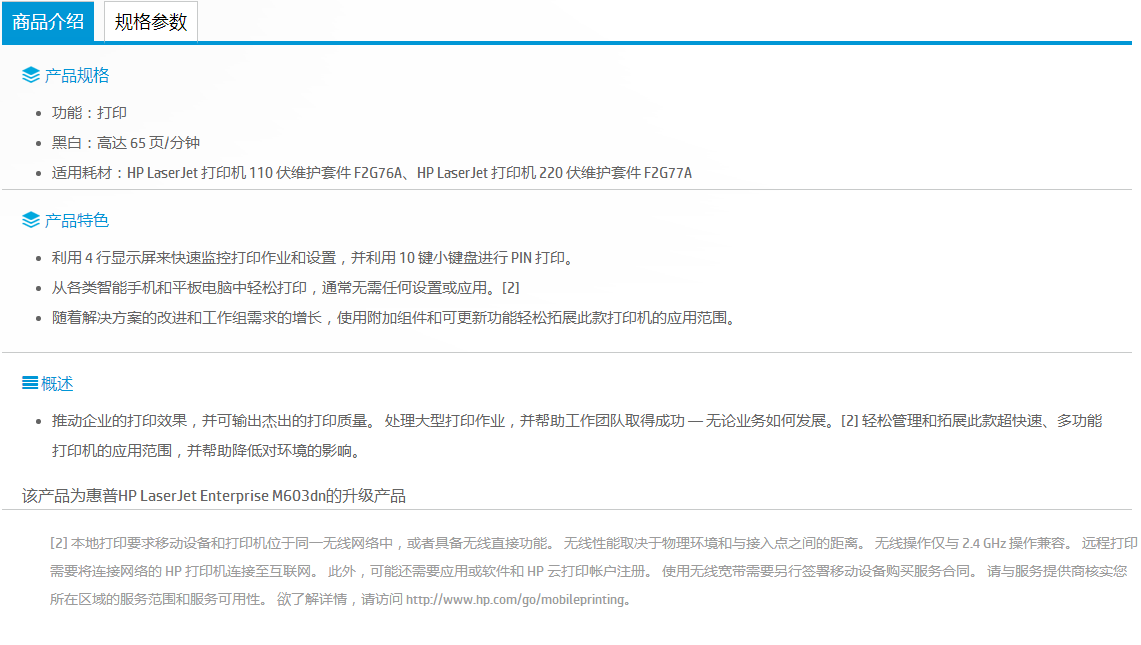Click the overview line starting 打印机的应用范围
Image resolution: width=1141 pixels, height=645 pixels.
point(206,451)
